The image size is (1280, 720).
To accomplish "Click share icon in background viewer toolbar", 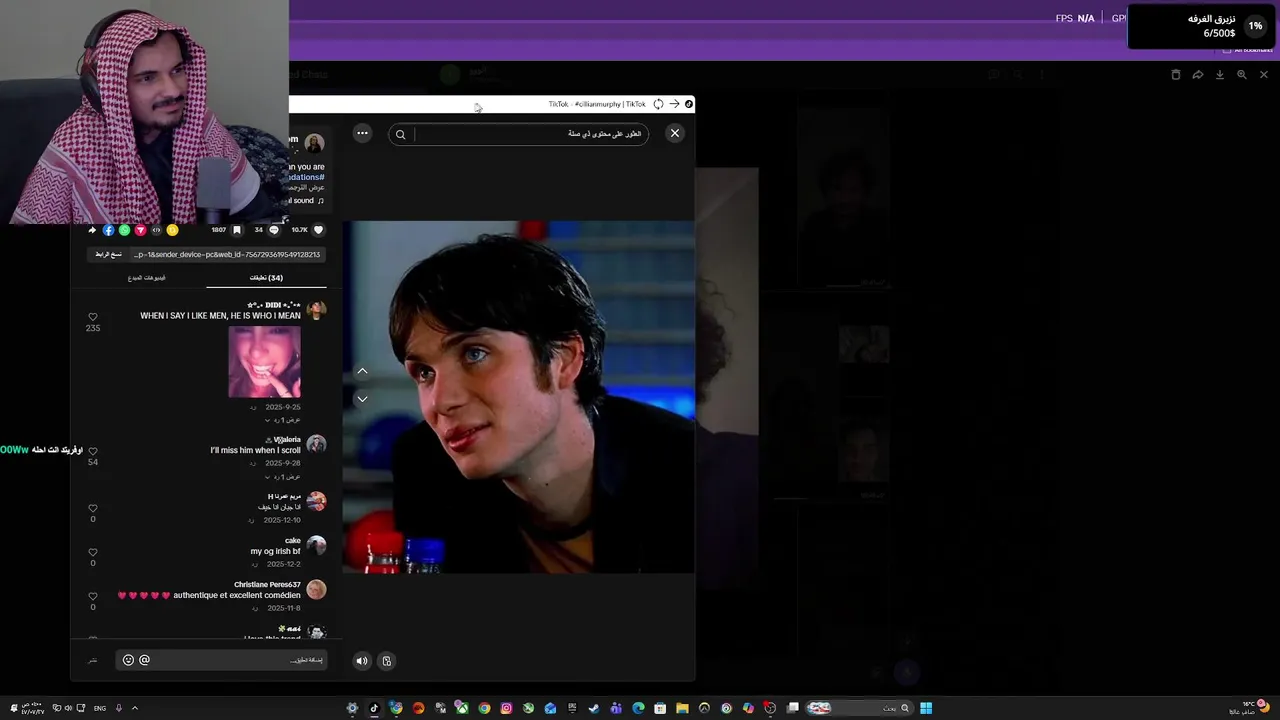I will [1198, 75].
